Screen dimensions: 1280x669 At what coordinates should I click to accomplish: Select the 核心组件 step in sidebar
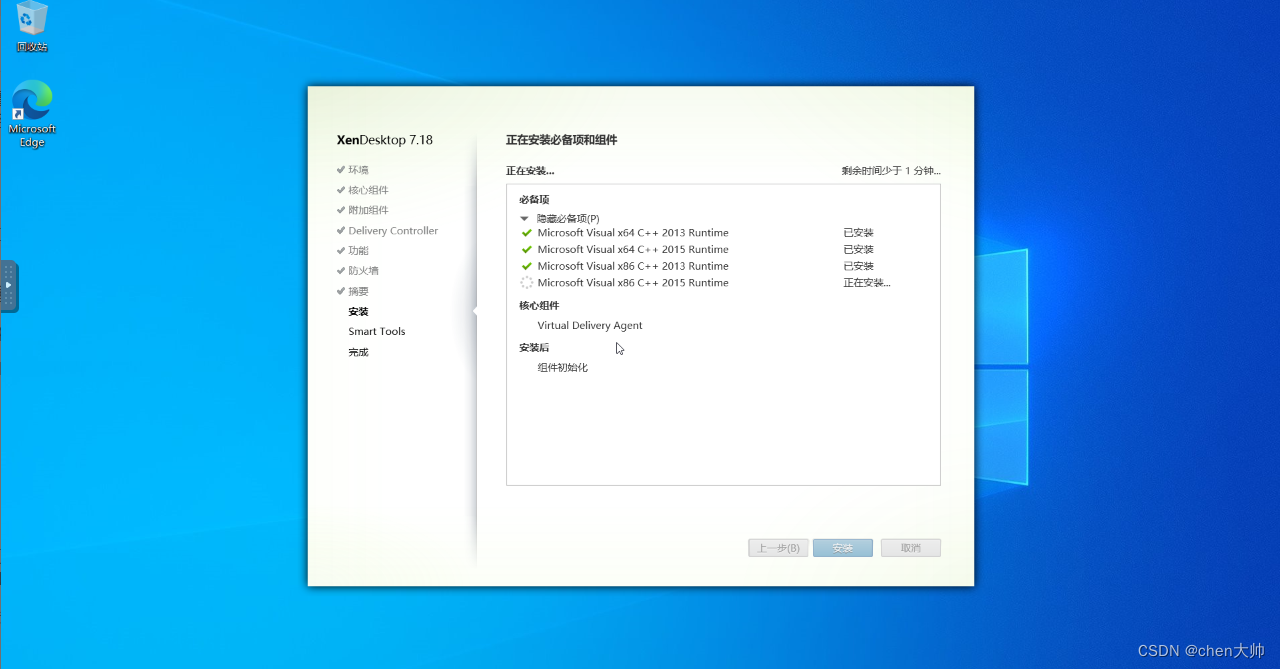[368, 190]
